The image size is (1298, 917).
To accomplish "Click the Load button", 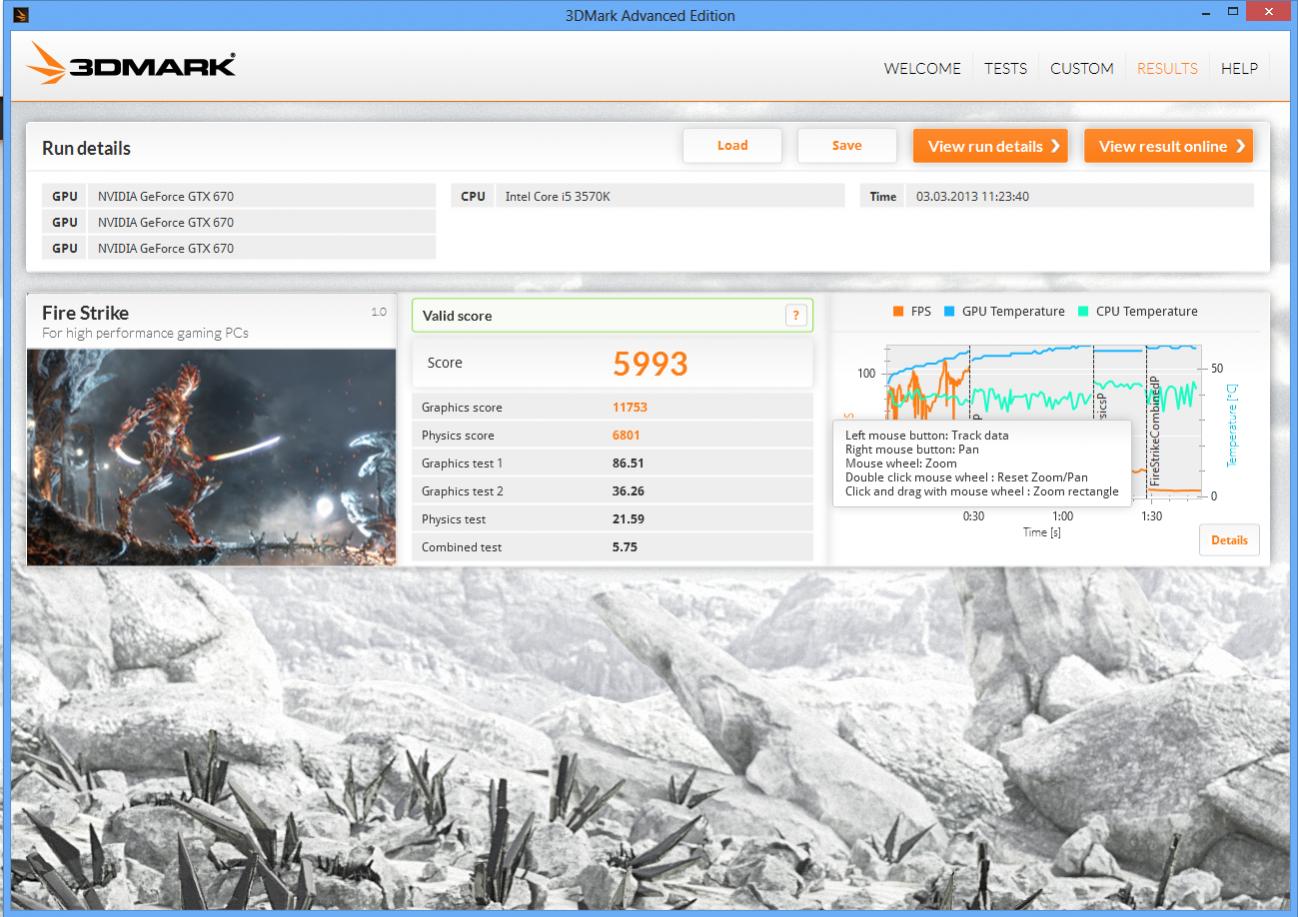I will point(732,146).
